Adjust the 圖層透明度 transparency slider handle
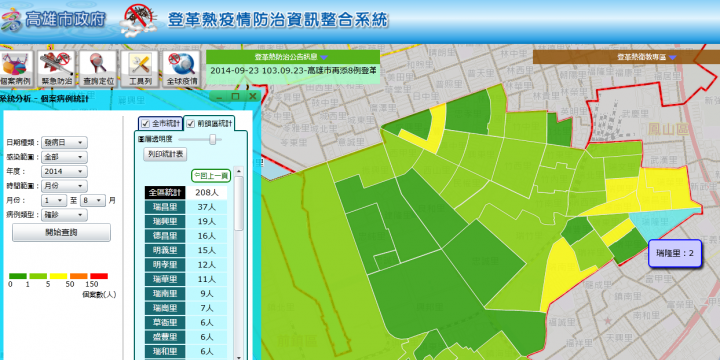The image size is (720, 360). (213, 139)
